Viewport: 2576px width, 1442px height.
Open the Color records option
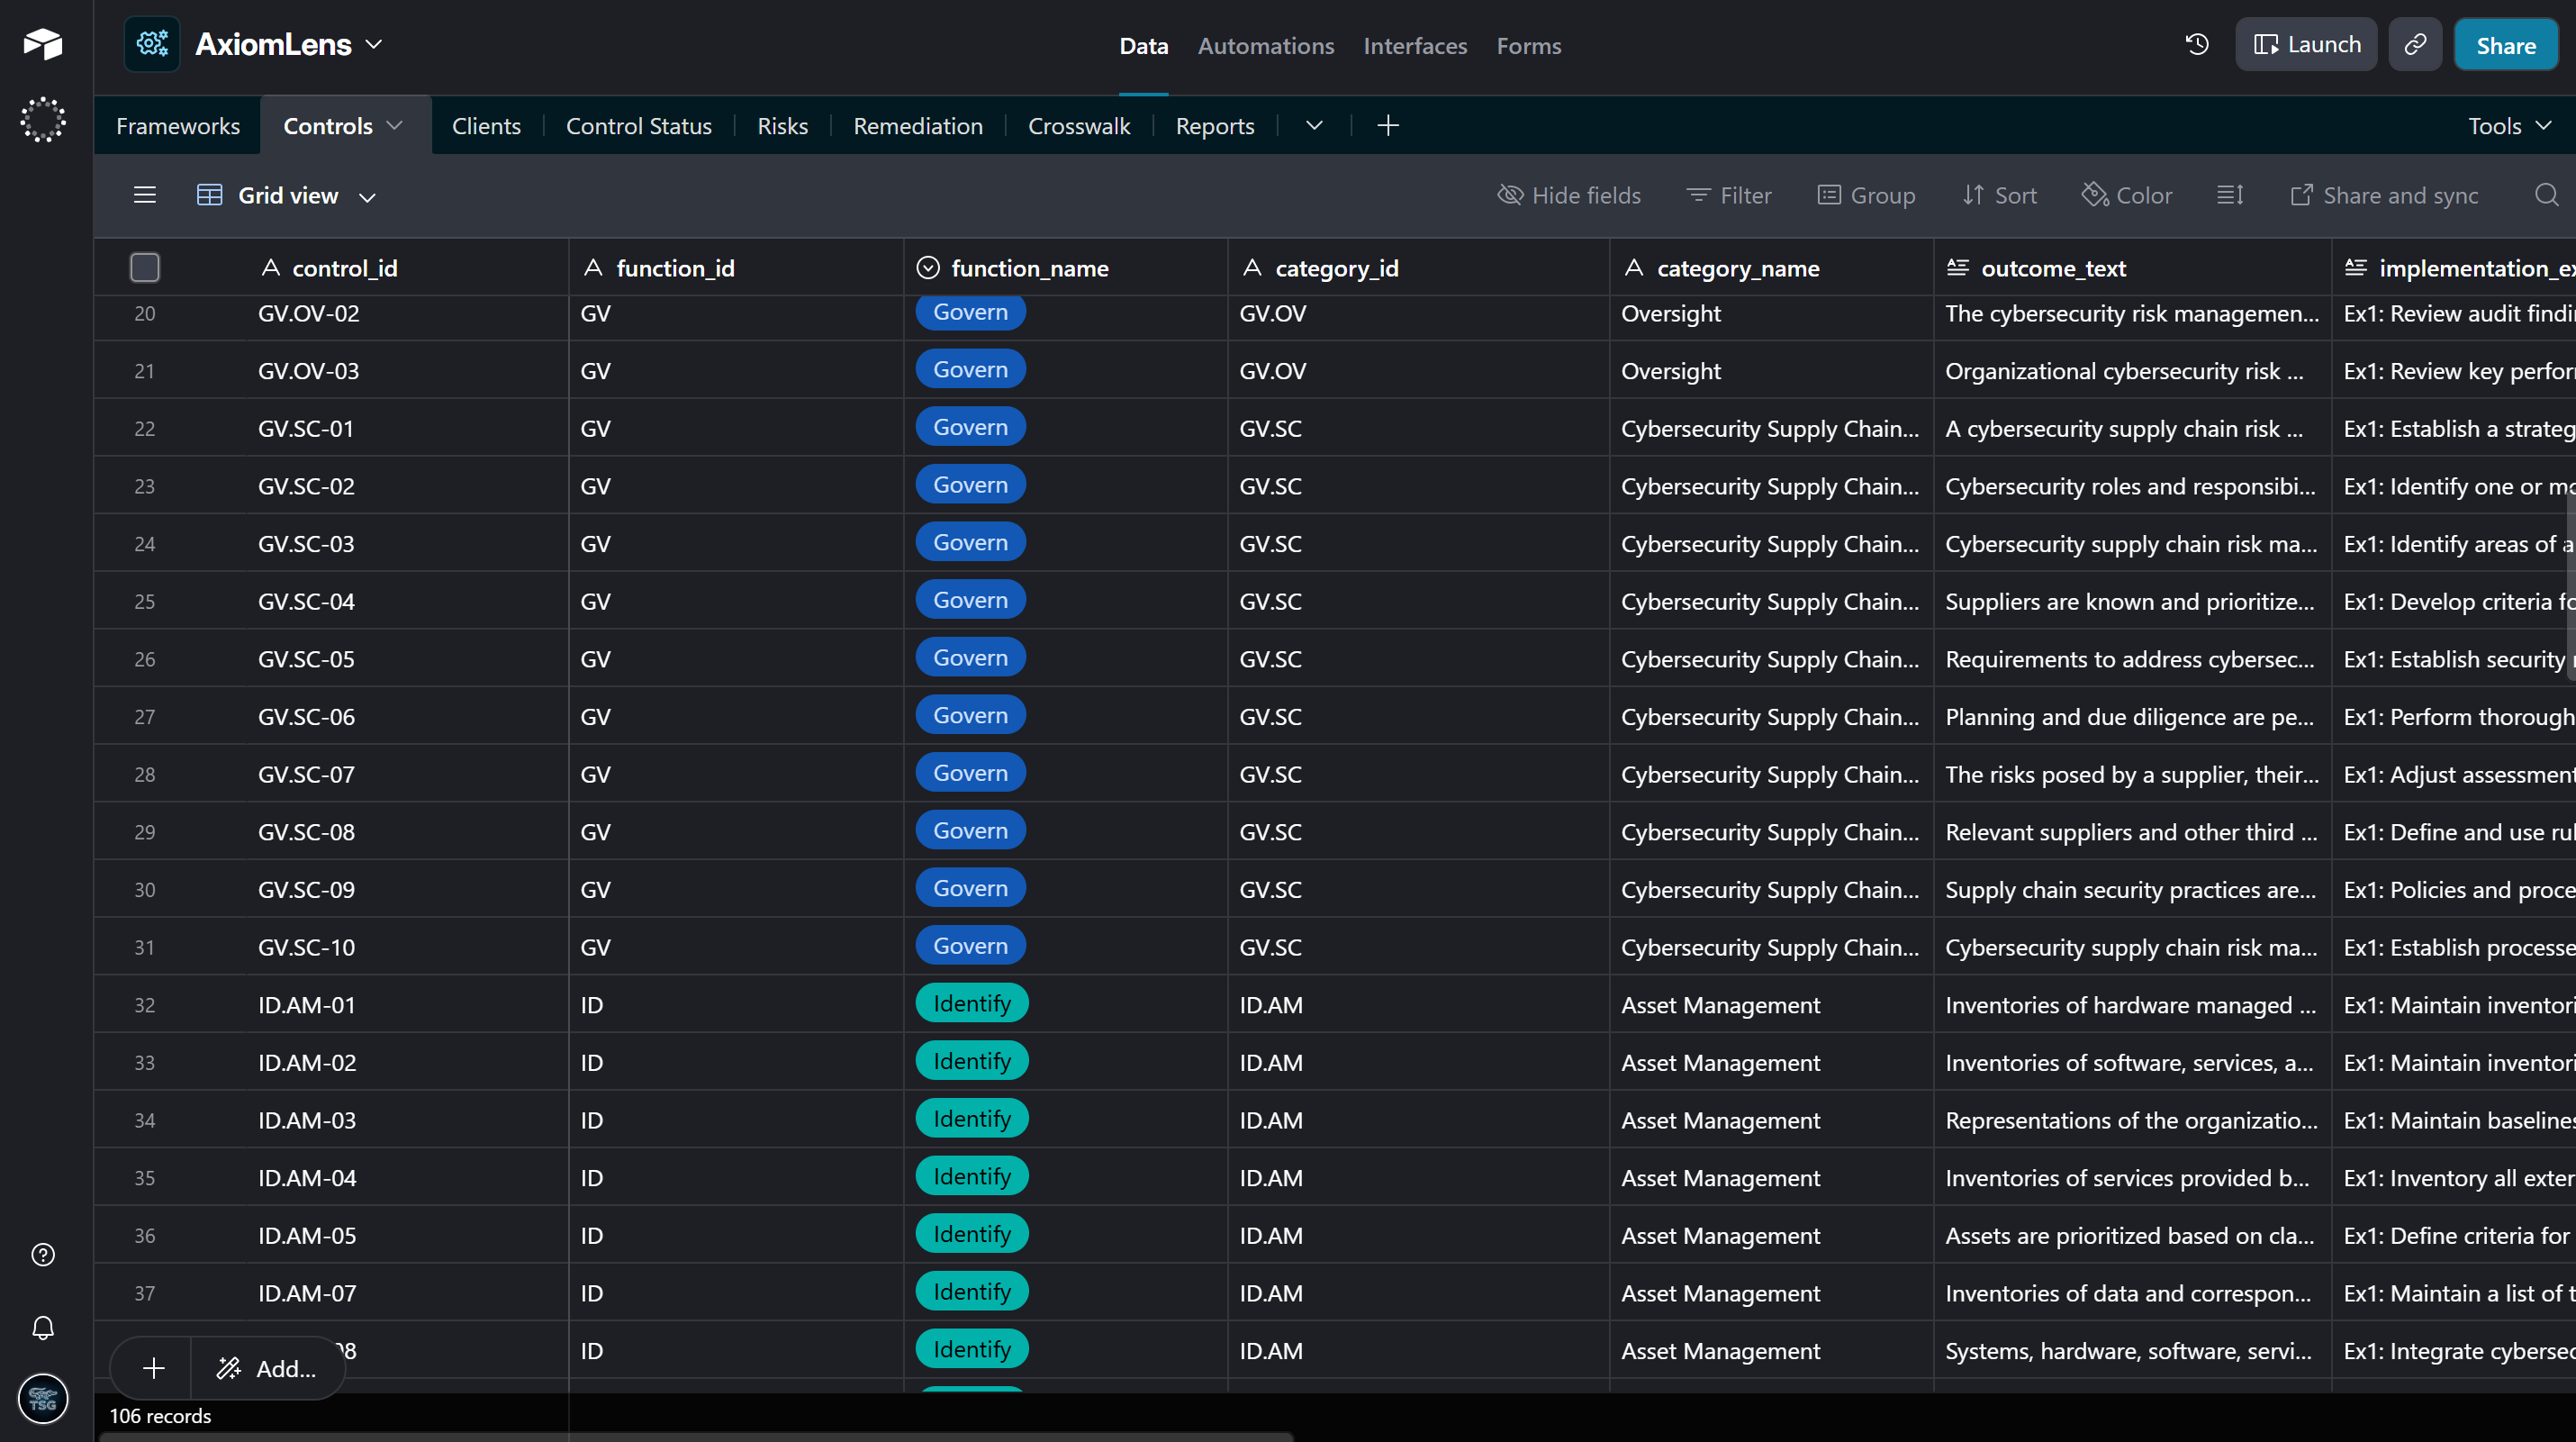pyautogui.click(x=2127, y=195)
